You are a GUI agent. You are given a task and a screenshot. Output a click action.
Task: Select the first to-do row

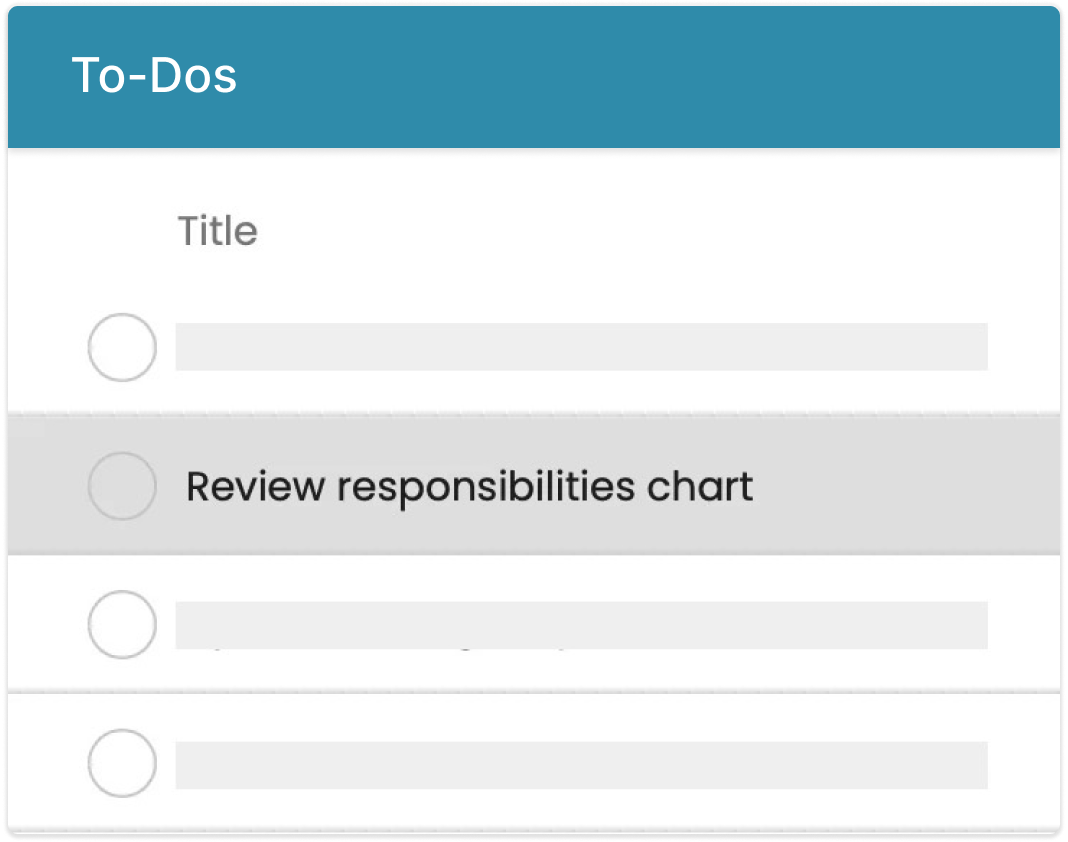click(x=534, y=347)
